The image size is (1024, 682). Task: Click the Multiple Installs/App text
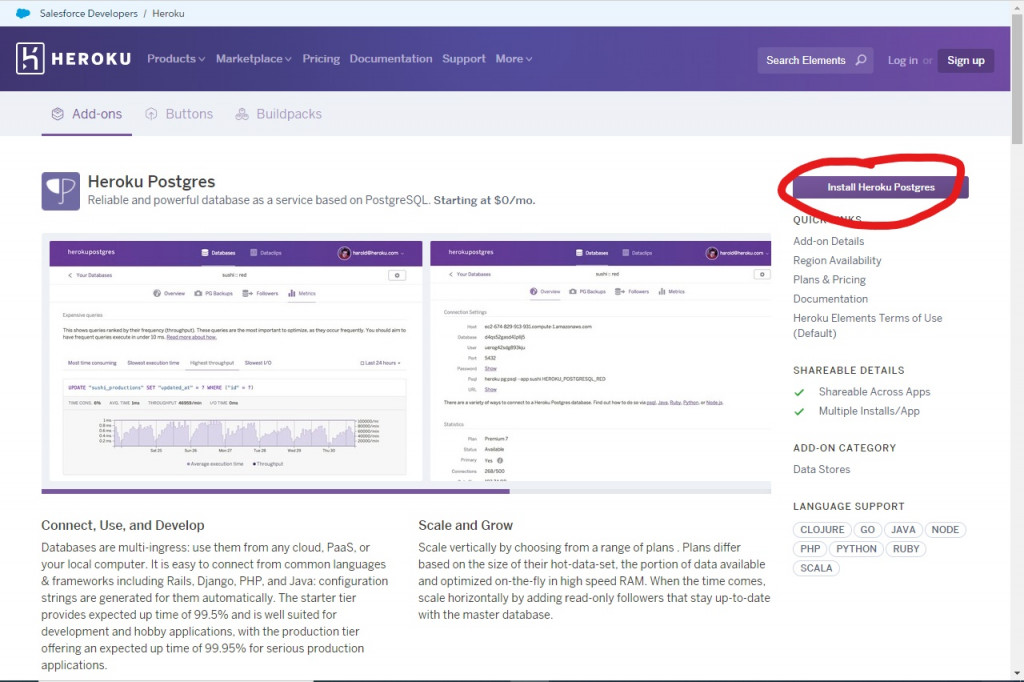coord(869,411)
